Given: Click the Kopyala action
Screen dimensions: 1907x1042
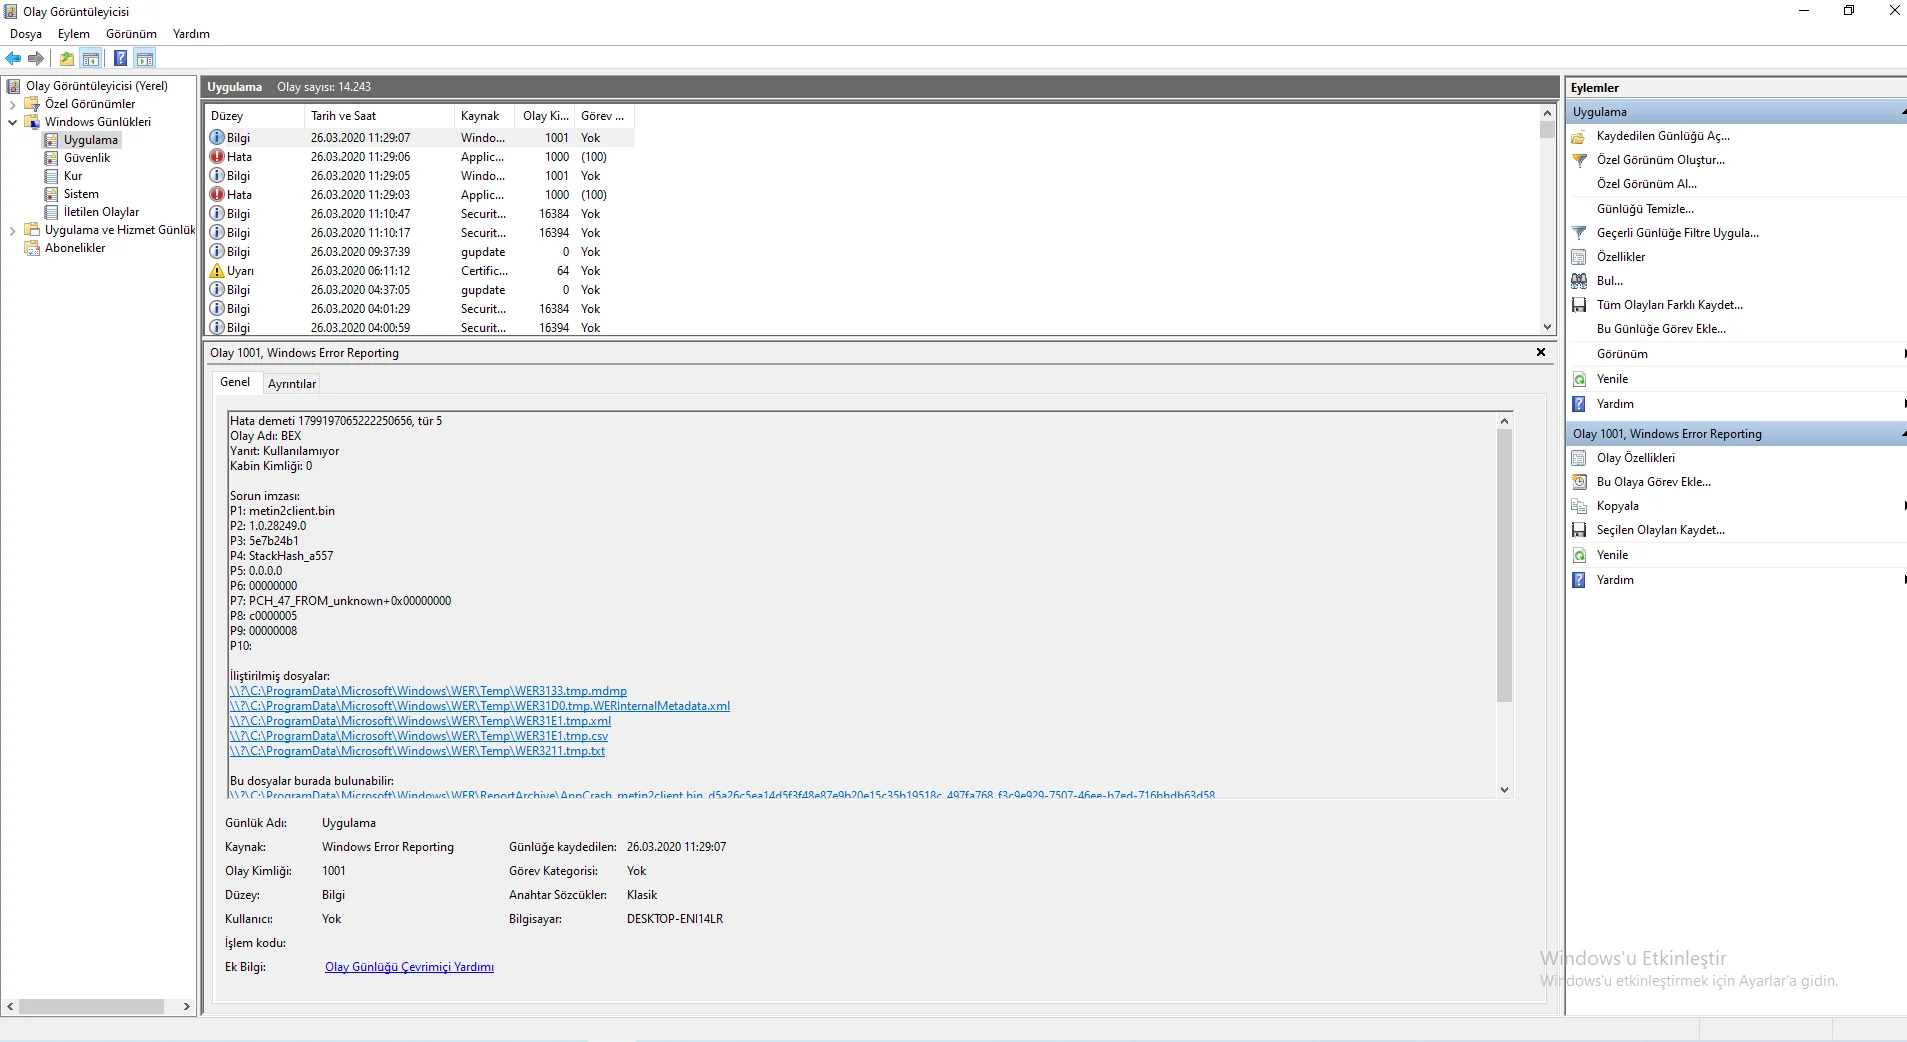Looking at the screenshot, I should pyautogui.click(x=1618, y=506).
